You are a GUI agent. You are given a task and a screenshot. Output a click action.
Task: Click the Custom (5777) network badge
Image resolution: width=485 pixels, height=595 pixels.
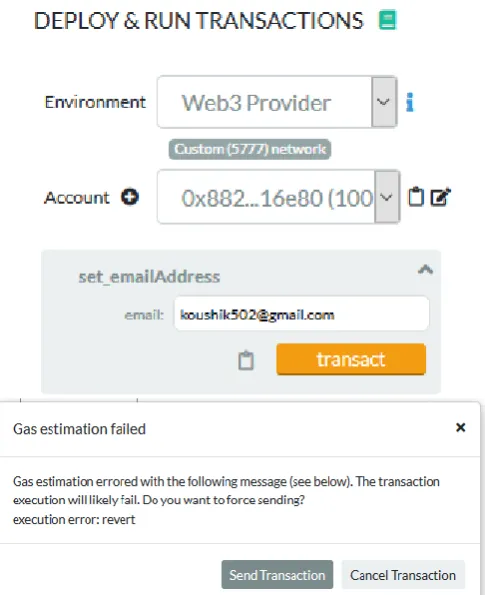coord(250,149)
